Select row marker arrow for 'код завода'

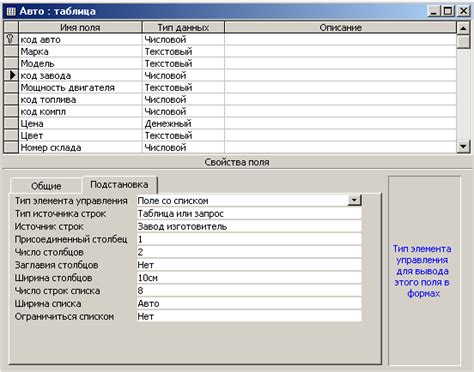12,75
